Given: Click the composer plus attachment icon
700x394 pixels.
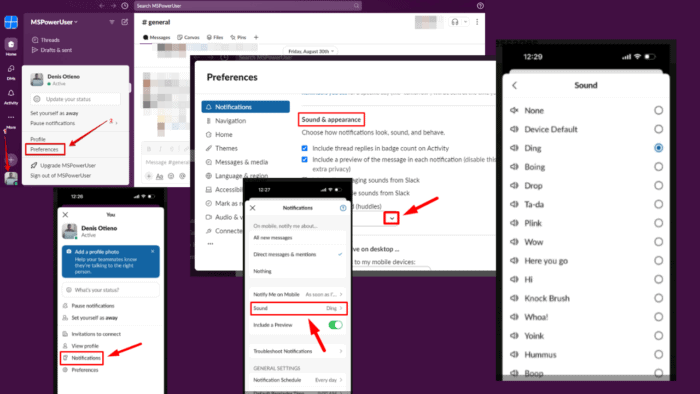Looking at the screenshot, I should point(149,176).
